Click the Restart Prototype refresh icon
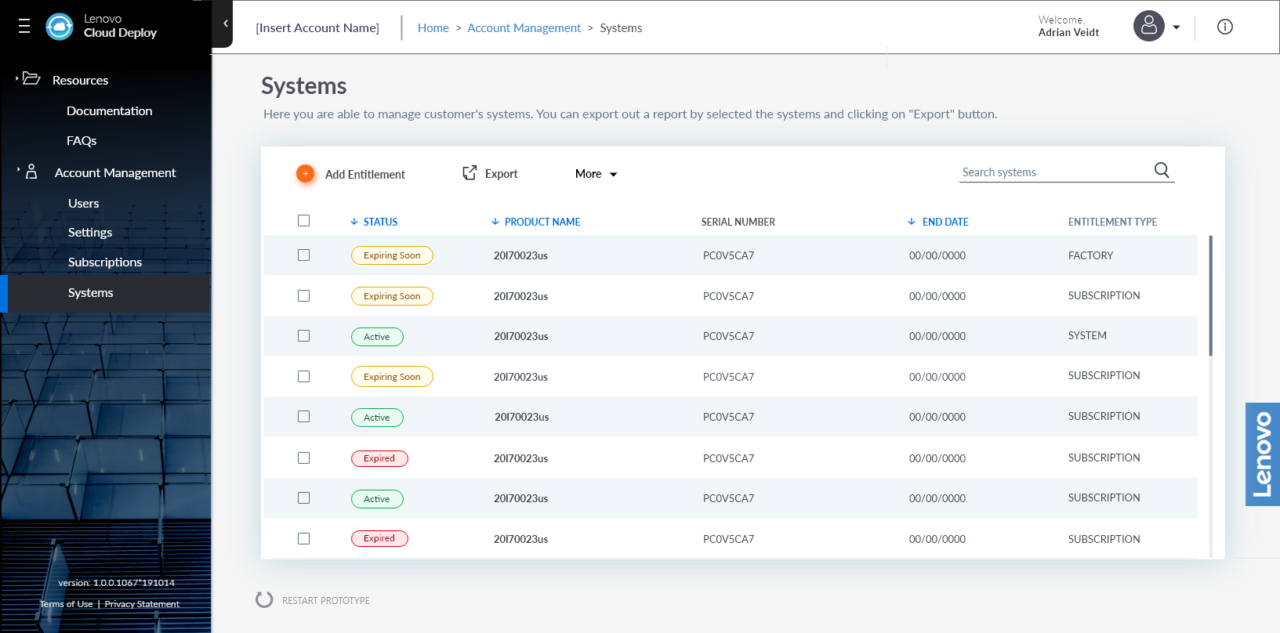The image size is (1280, 633). point(264,599)
